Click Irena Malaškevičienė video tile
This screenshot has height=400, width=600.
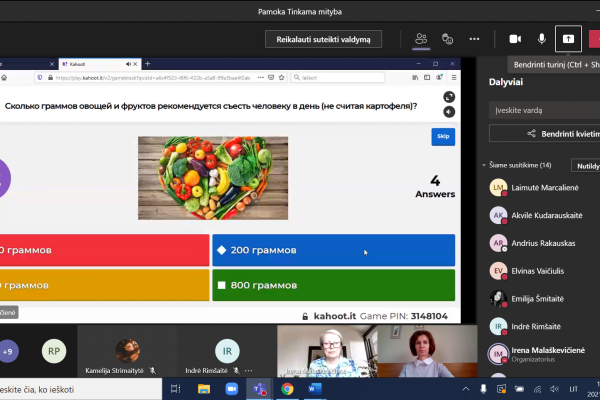click(x=327, y=351)
